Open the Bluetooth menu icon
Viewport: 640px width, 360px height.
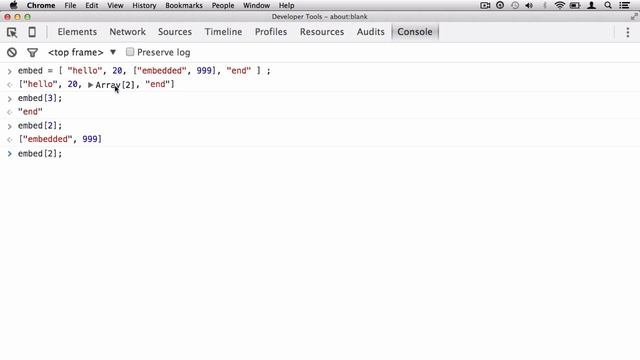coord(544,5)
